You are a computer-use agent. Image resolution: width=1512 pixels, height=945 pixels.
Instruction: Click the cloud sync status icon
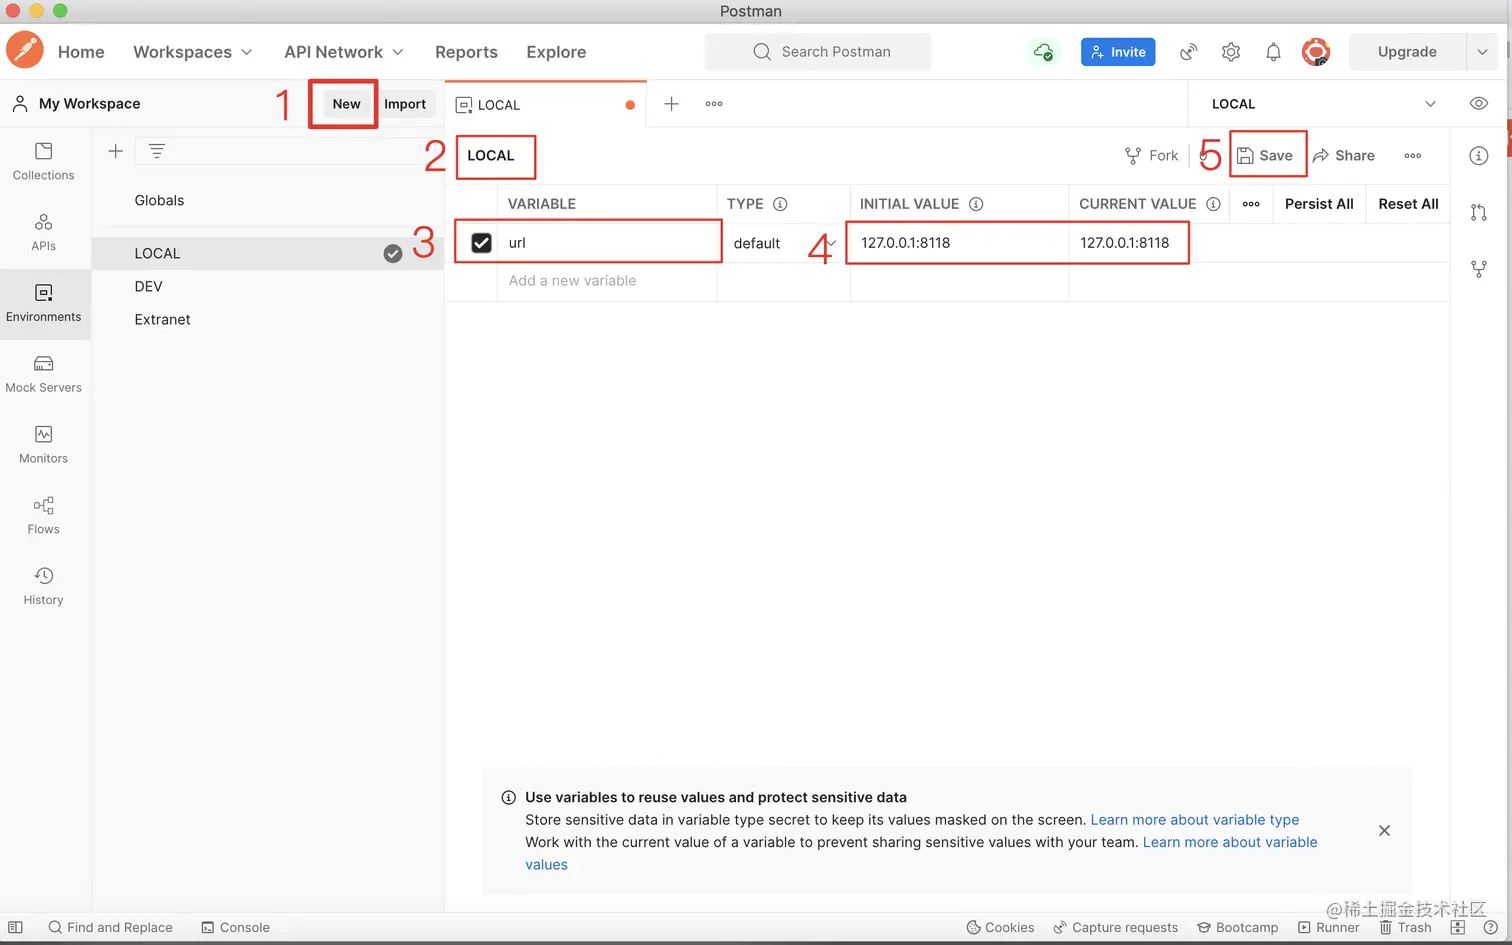pyautogui.click(x=1043, y=52)
